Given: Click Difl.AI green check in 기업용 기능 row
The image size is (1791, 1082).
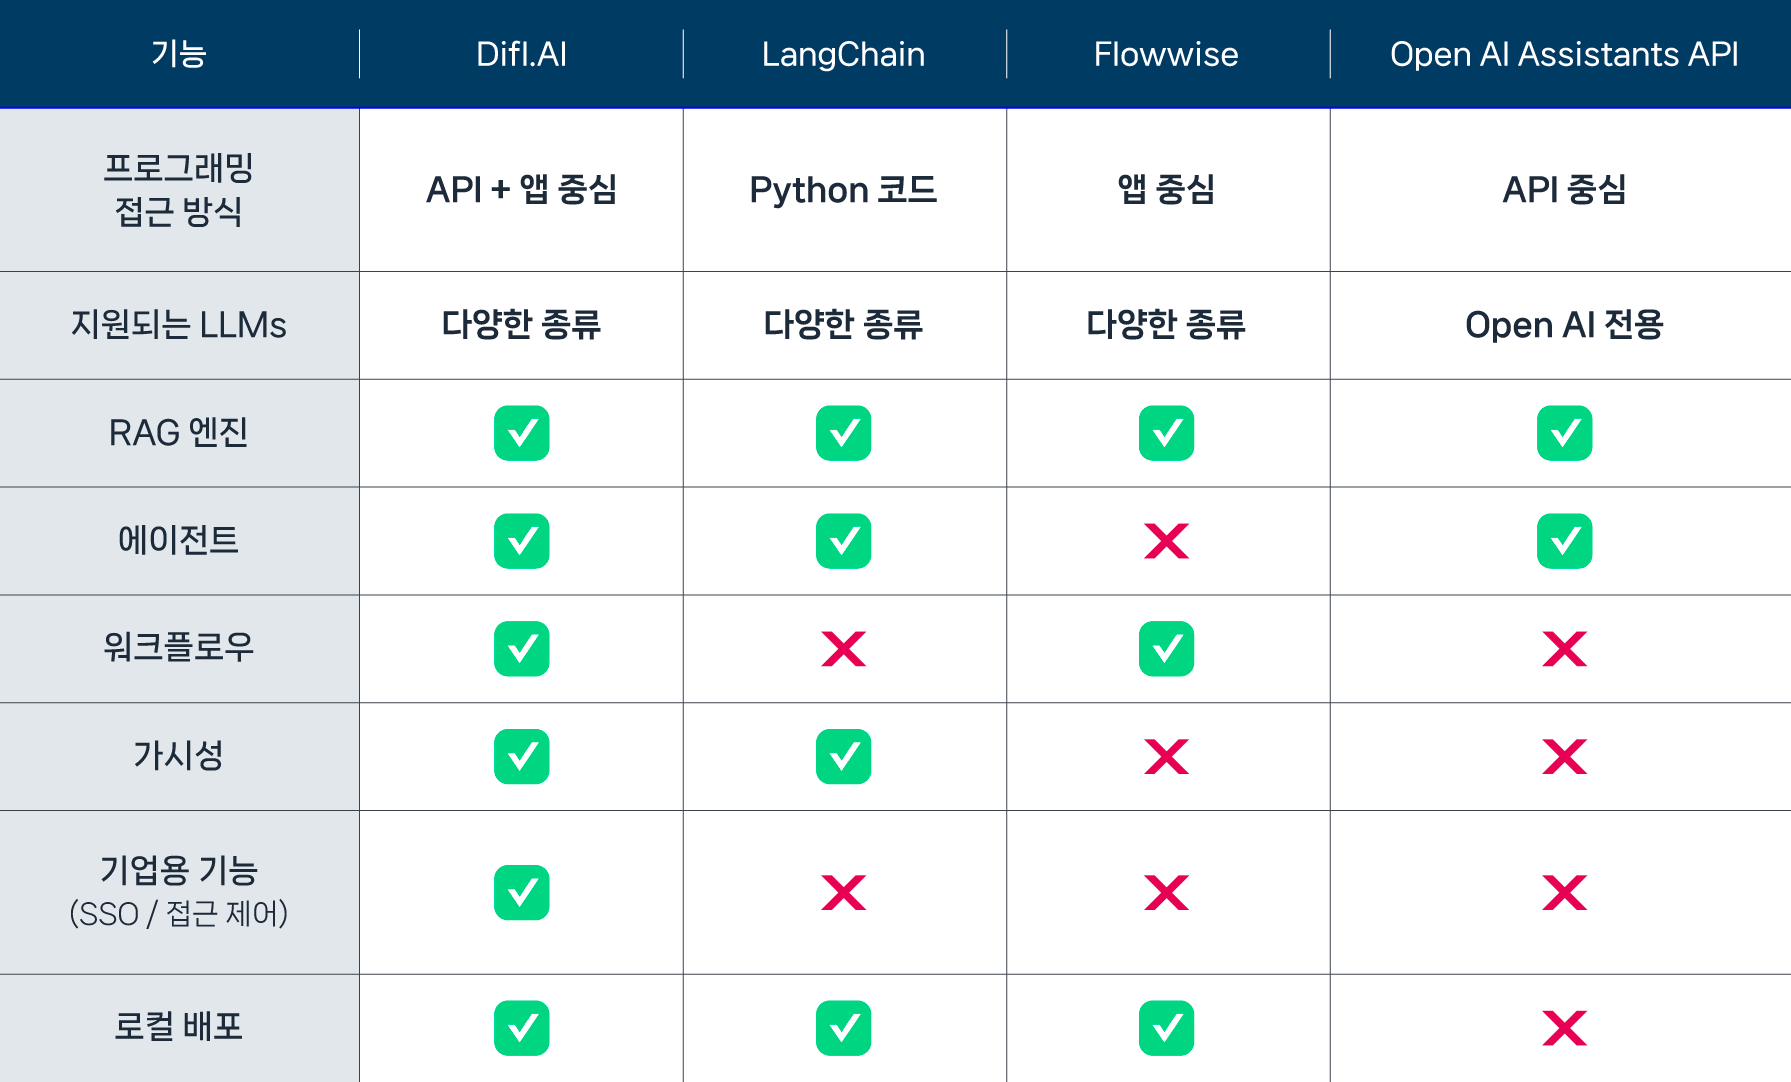Looking at the screenshot, I should coord(521,892).
